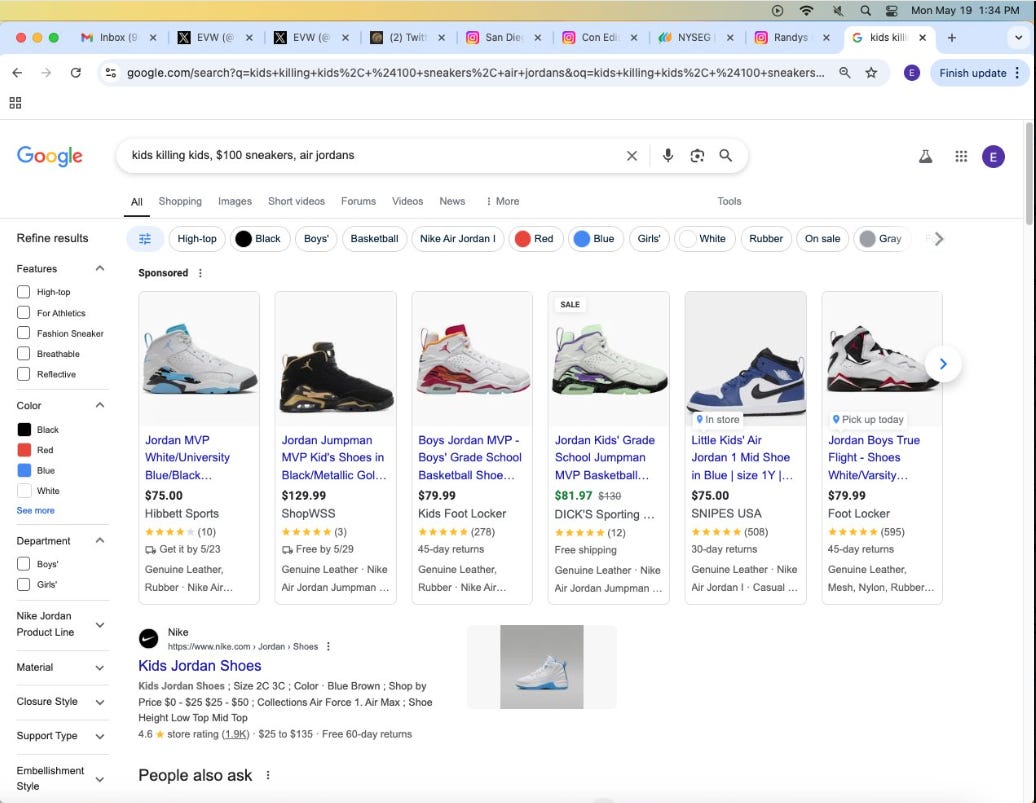Image resolution: width=1036 pixels, height=803 pixels.
Task: Check the Reflective checkbox
Action: tap(23, 374)
